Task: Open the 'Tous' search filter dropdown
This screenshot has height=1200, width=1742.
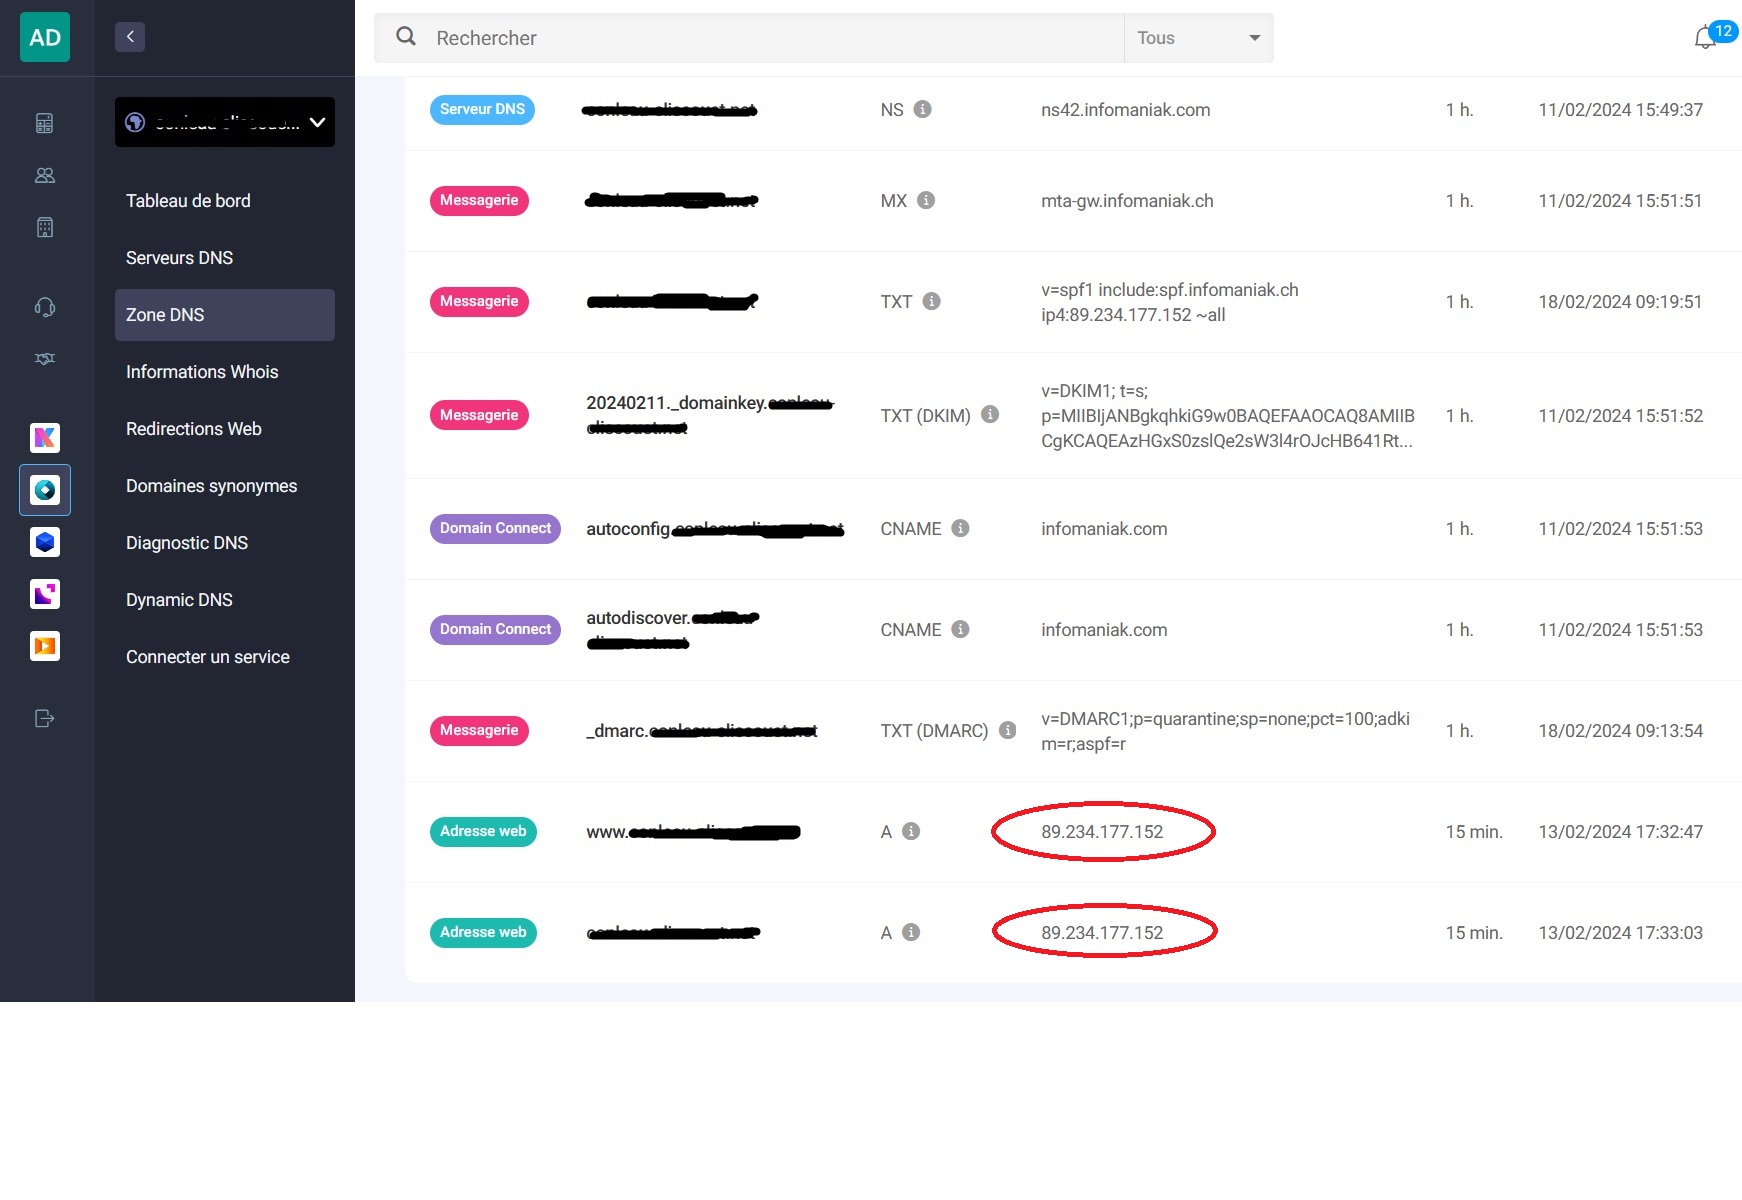Action: (x=1198, y=38)
